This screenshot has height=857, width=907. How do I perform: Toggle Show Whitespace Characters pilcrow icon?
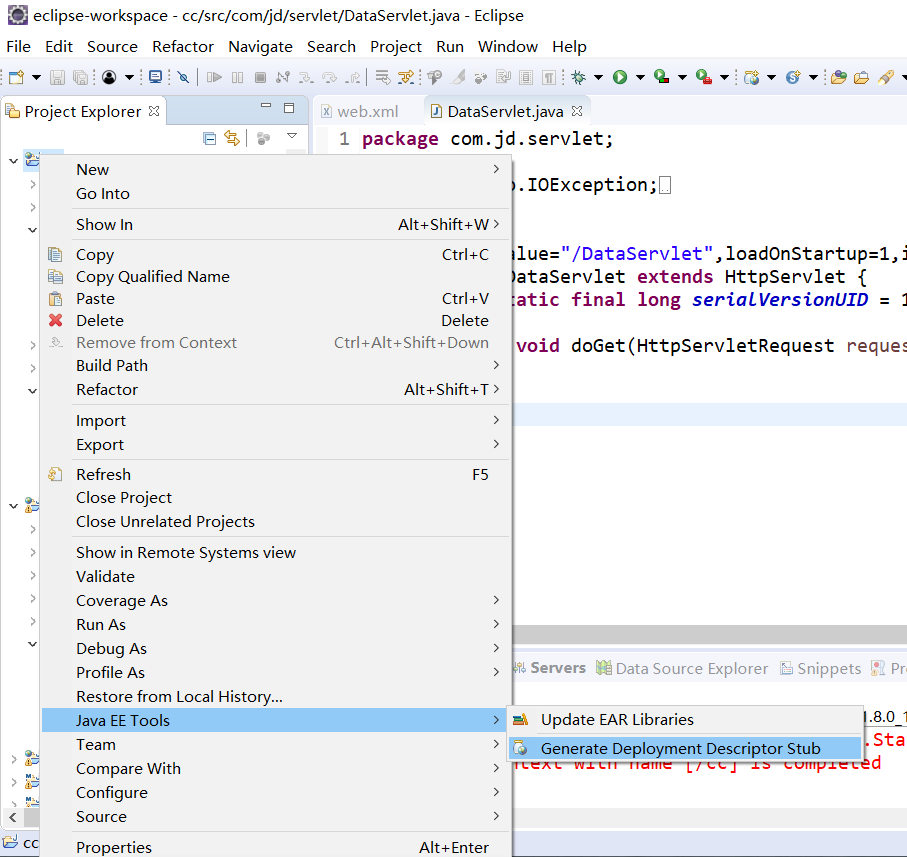click(x=549, y=77)
